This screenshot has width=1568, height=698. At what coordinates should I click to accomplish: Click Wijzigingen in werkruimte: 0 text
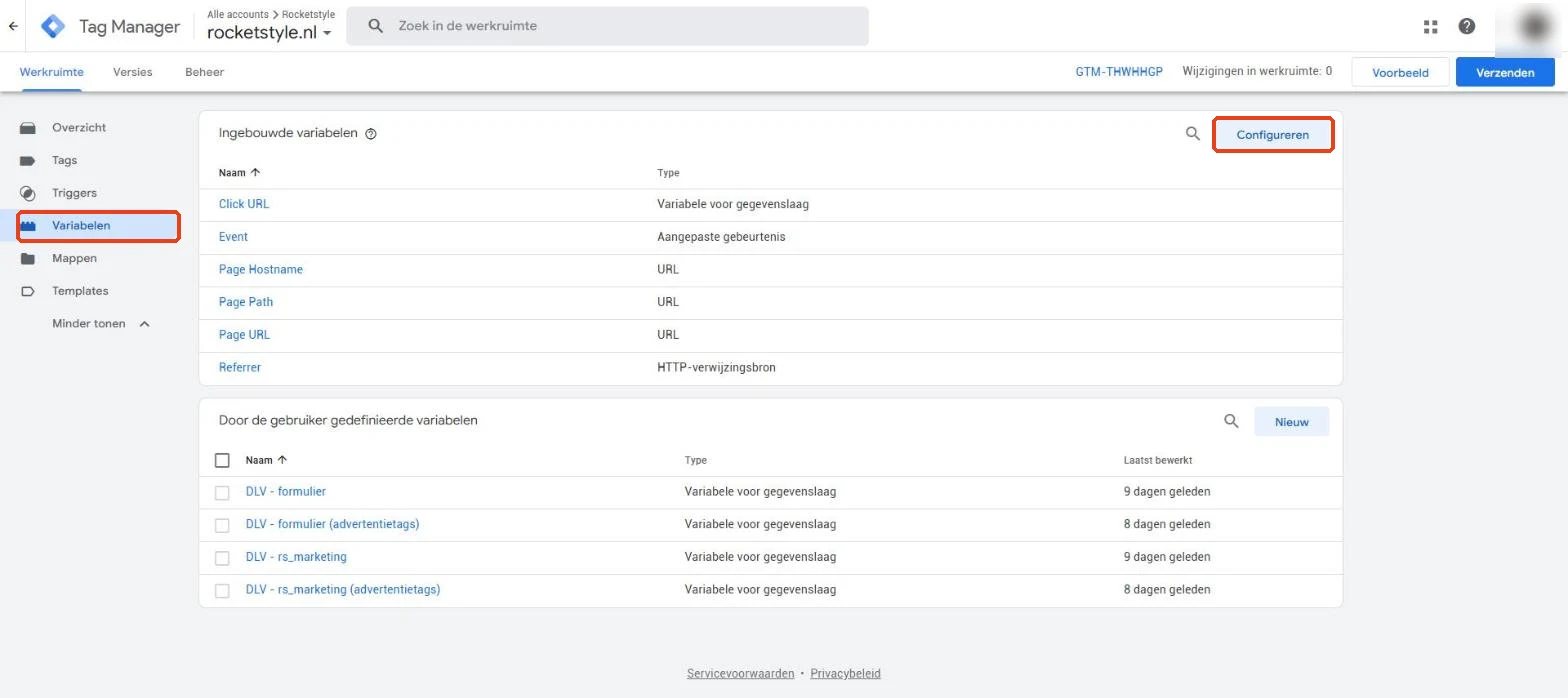coord(1257,72)
